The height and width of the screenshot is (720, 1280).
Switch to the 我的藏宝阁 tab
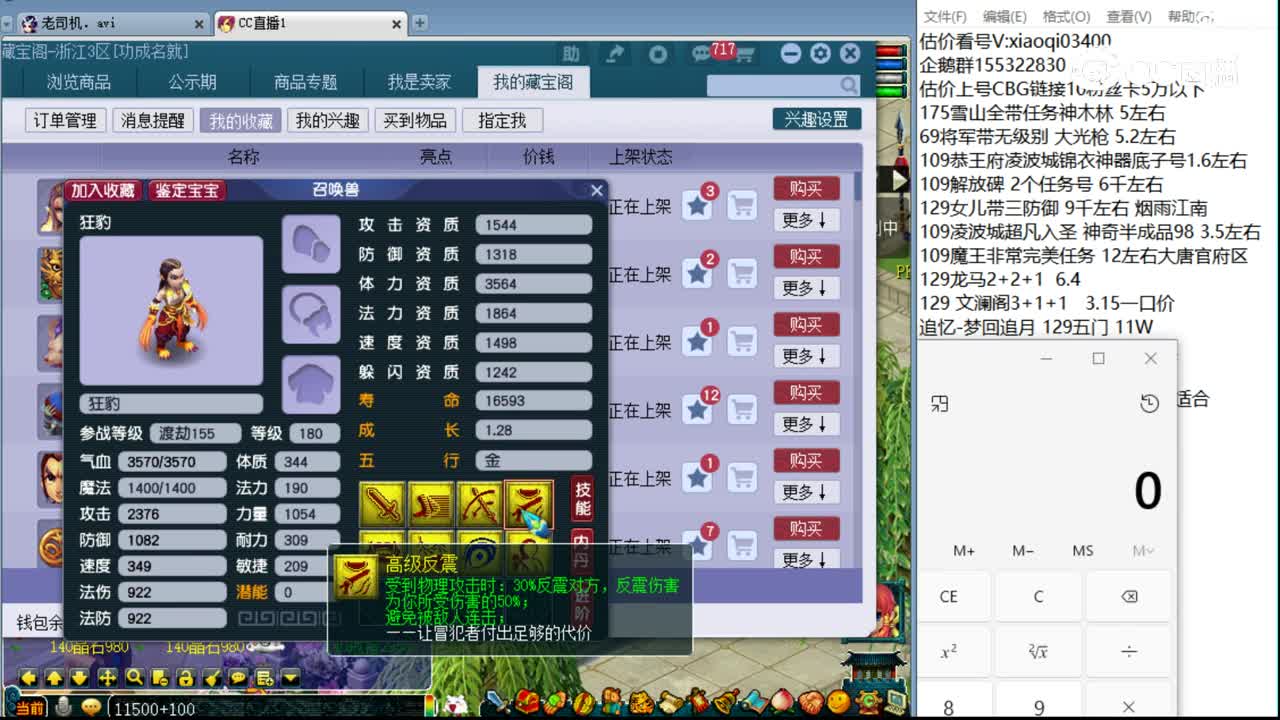(x=534, y=82)
